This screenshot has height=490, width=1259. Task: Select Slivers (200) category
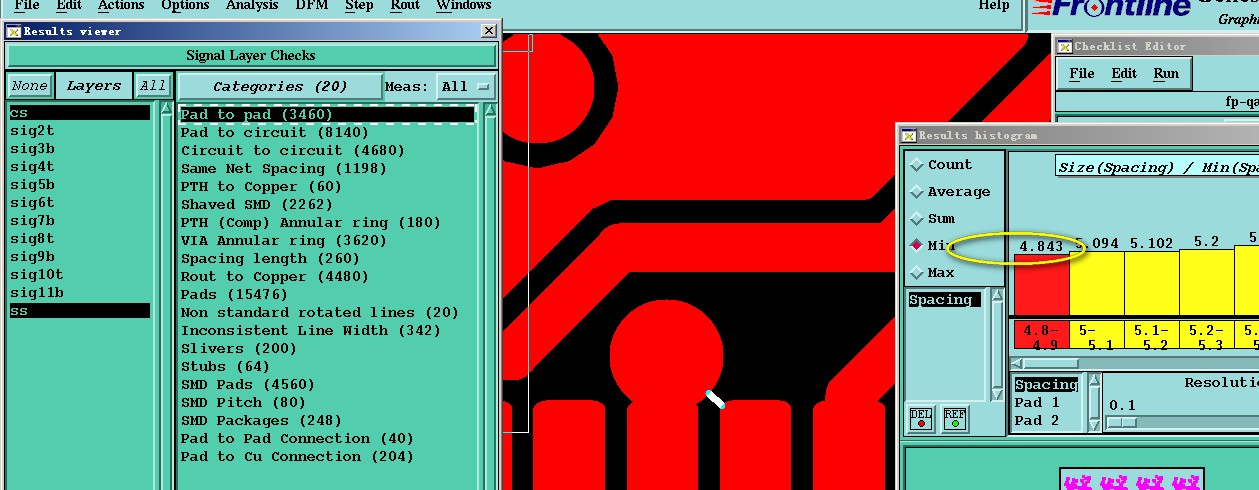[327, 349]
